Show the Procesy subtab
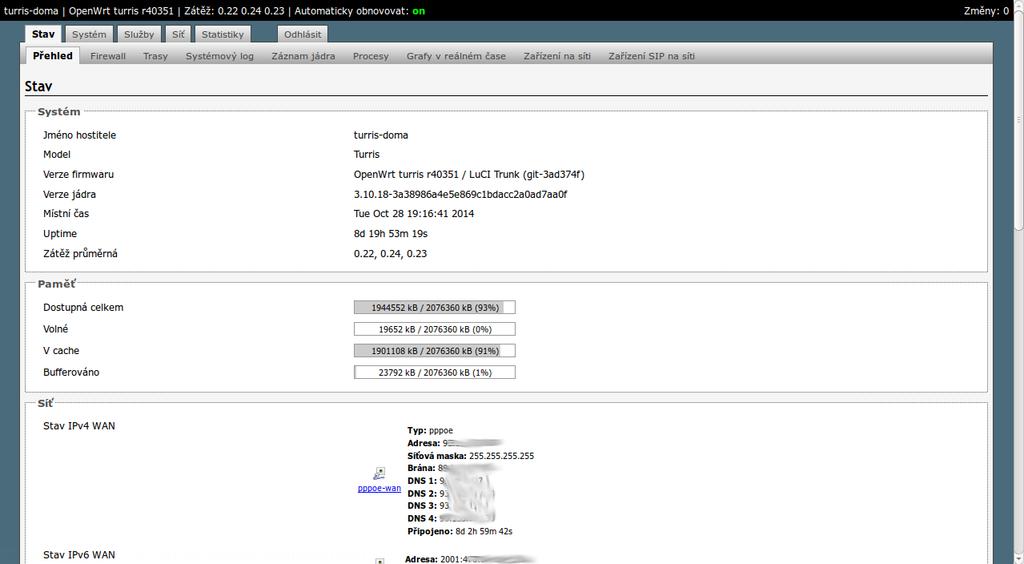Screen dimensions: 1024x564 click(x=371, y=56)
